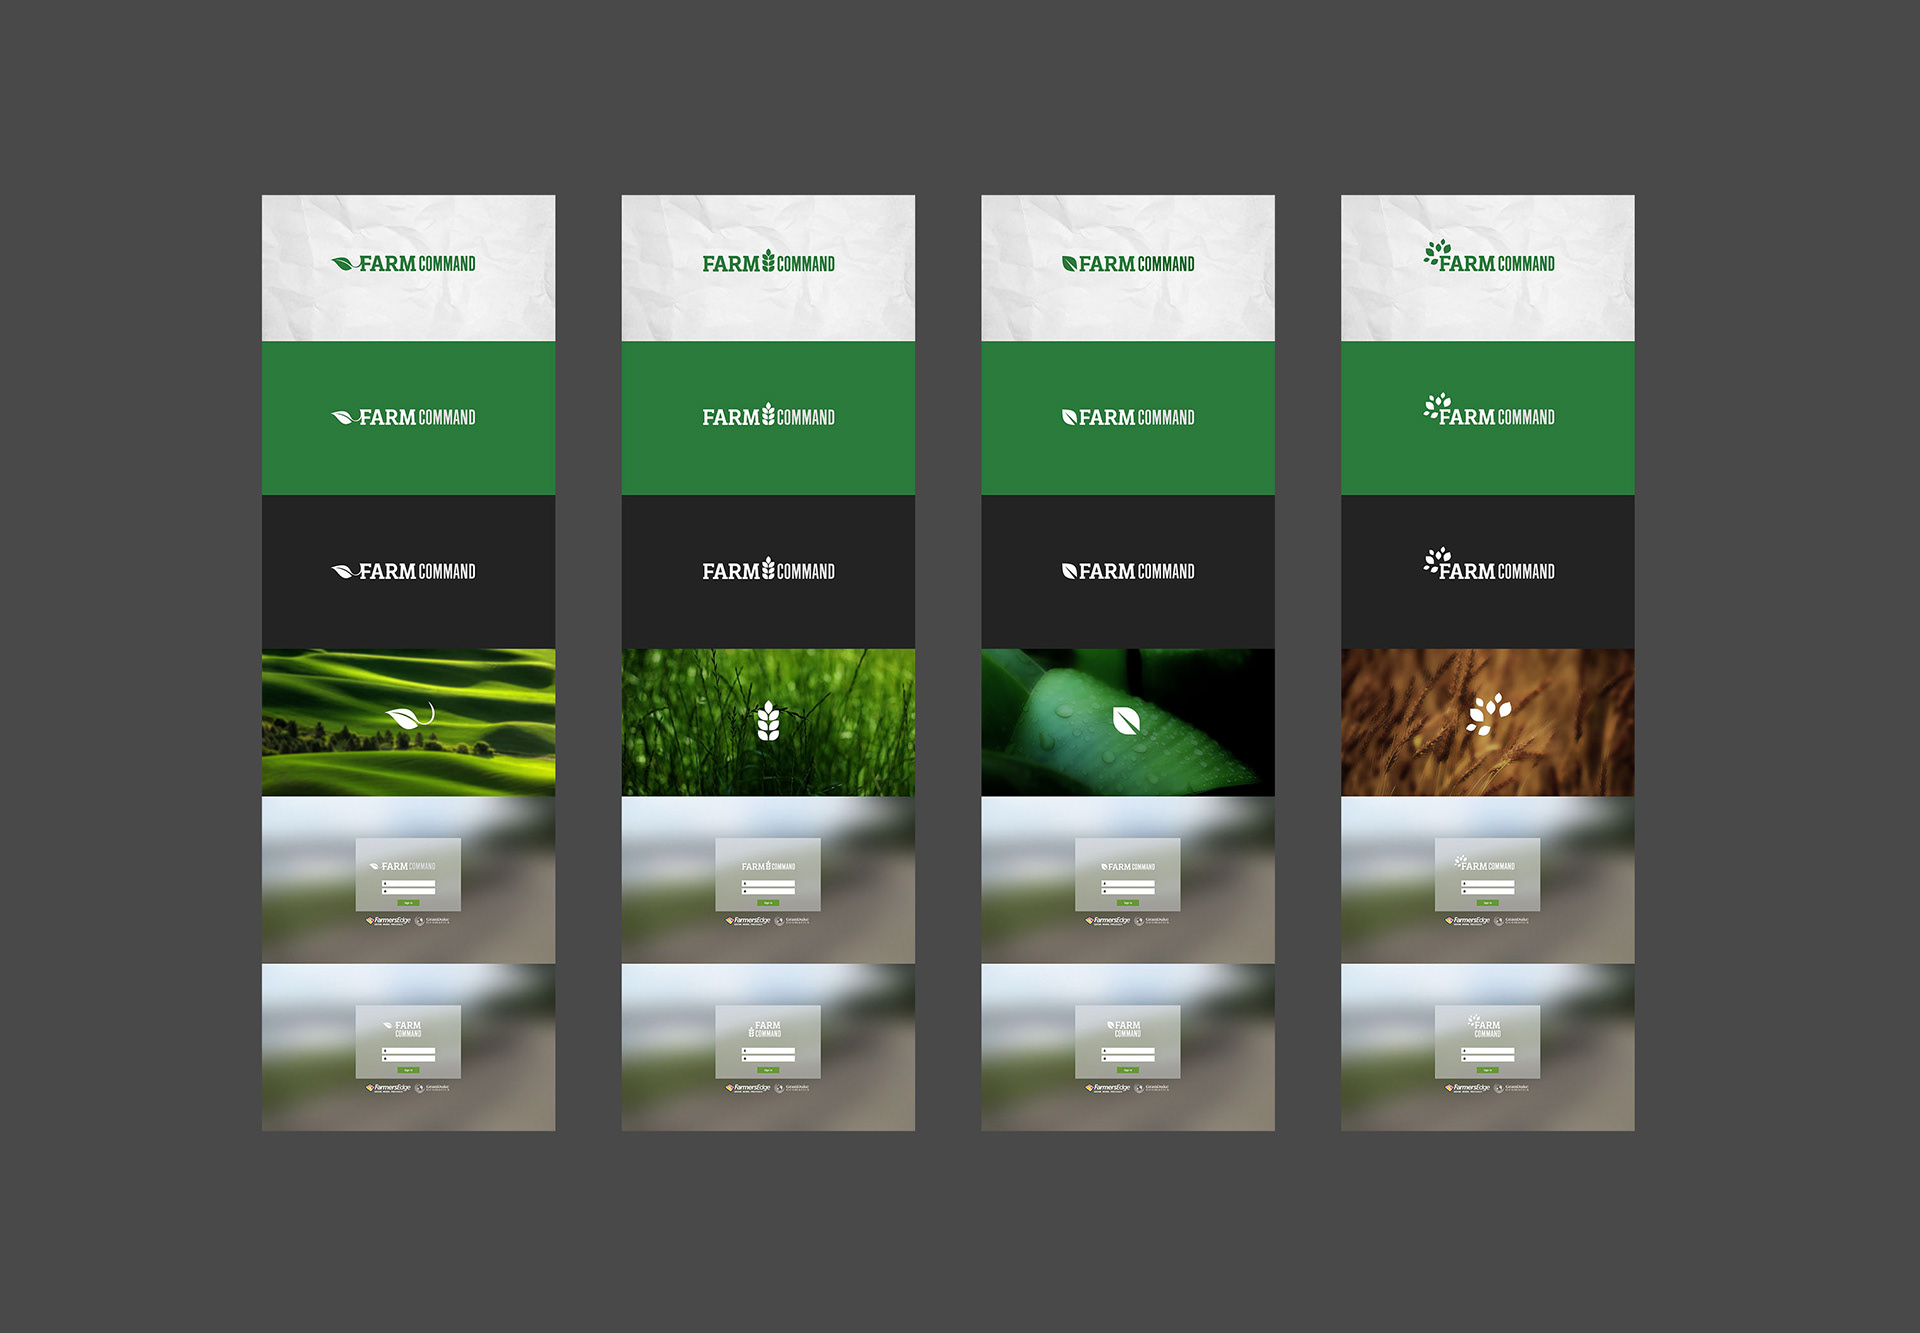The image size is (1920, 1333).
Task: Focus the password field under the one-line wheat login logo
Action: [x=768, y=891]
